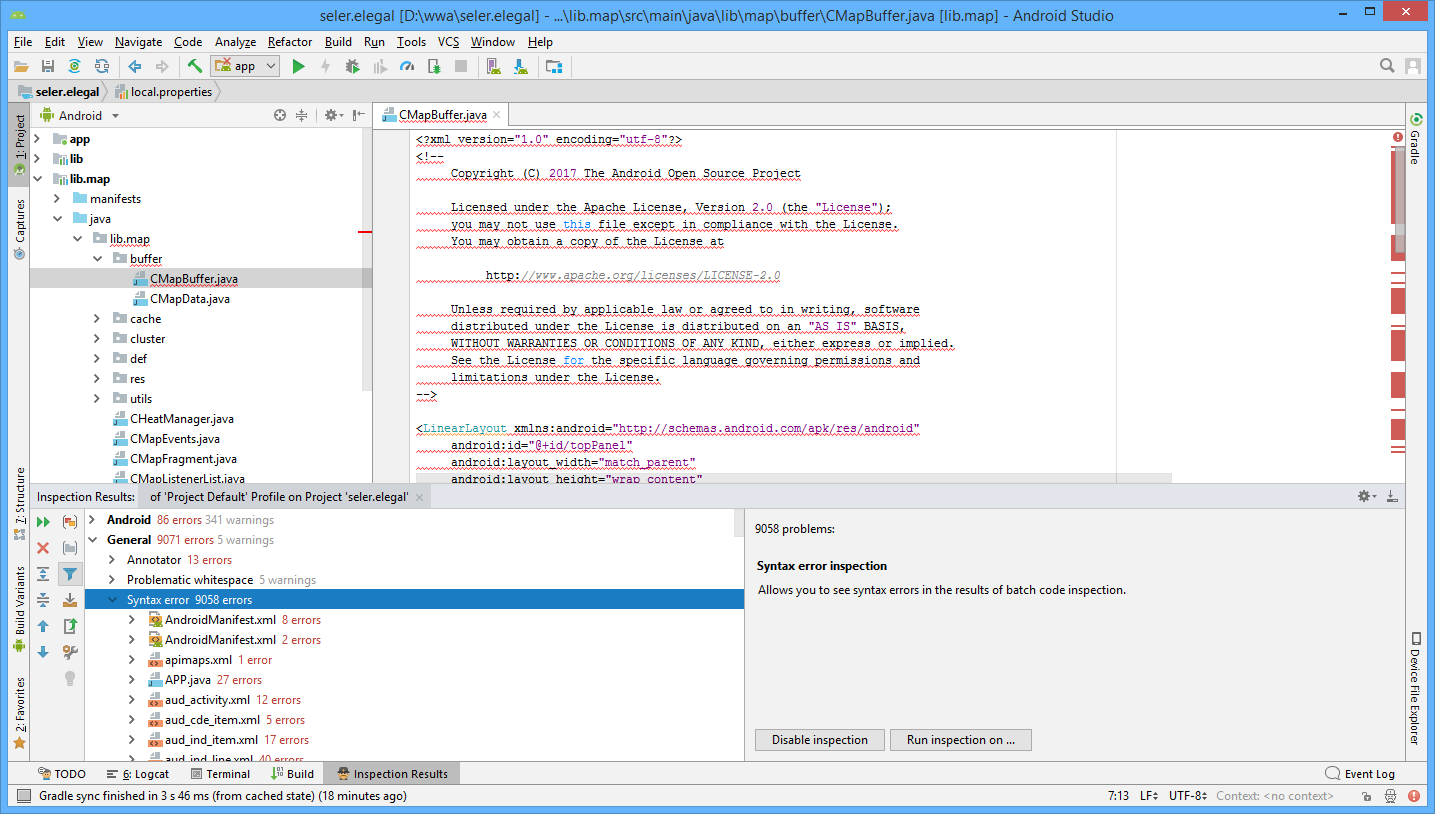Viewport: 1435px width, 814px height.
Task: Go to previous problem with the up arrow
Action: click(x=43, y=626)
